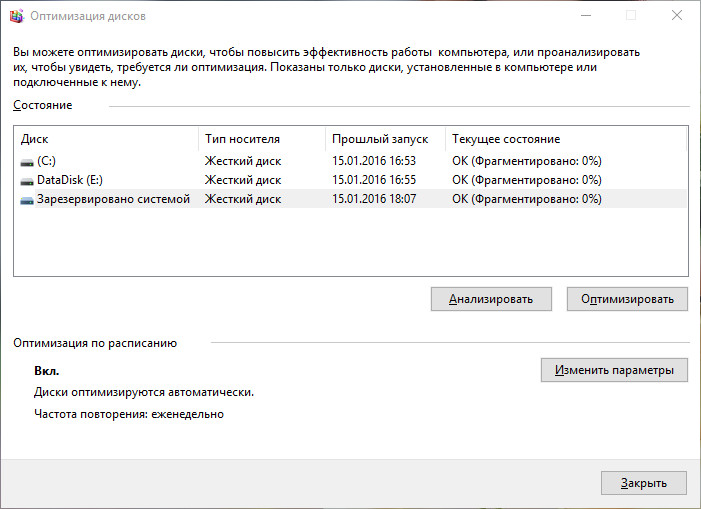Click last run time 15.01.2016 16:55
Viewport: 701px width, 509px height.
coord(374,180)
